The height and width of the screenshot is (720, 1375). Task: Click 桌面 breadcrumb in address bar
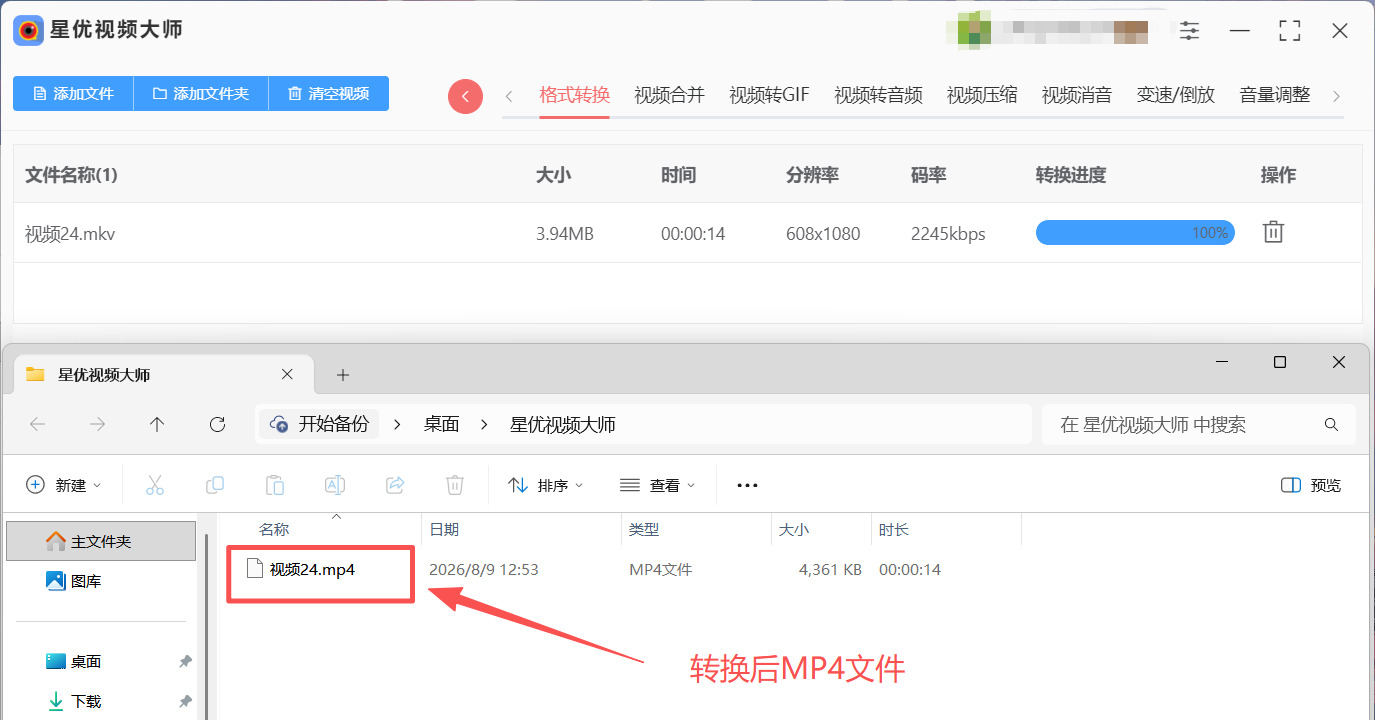tap(441, 424)
